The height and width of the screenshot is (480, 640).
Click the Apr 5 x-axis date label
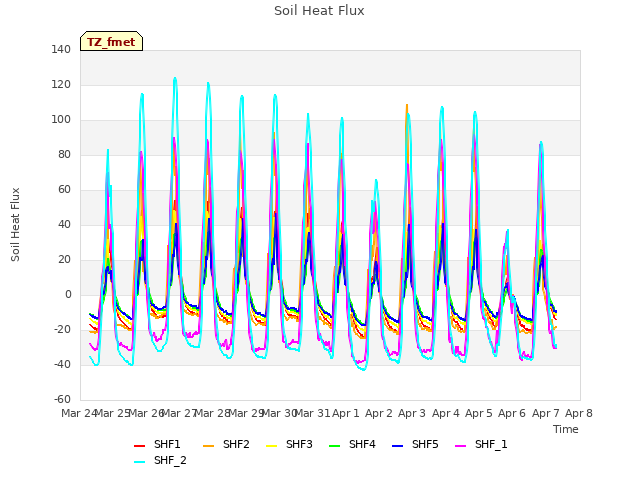pyautogui.click(x=479, y=413)
